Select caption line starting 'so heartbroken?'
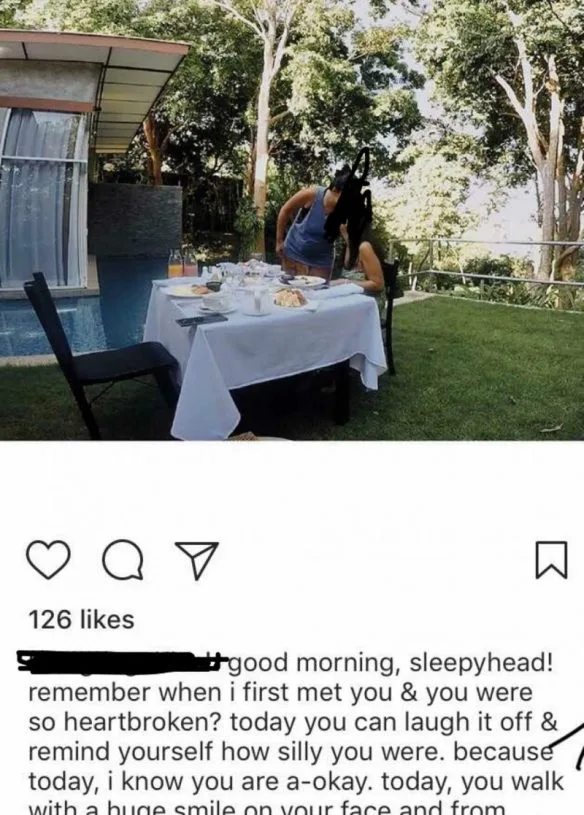Screen dimensions: 584x815 tap(293, 722)
